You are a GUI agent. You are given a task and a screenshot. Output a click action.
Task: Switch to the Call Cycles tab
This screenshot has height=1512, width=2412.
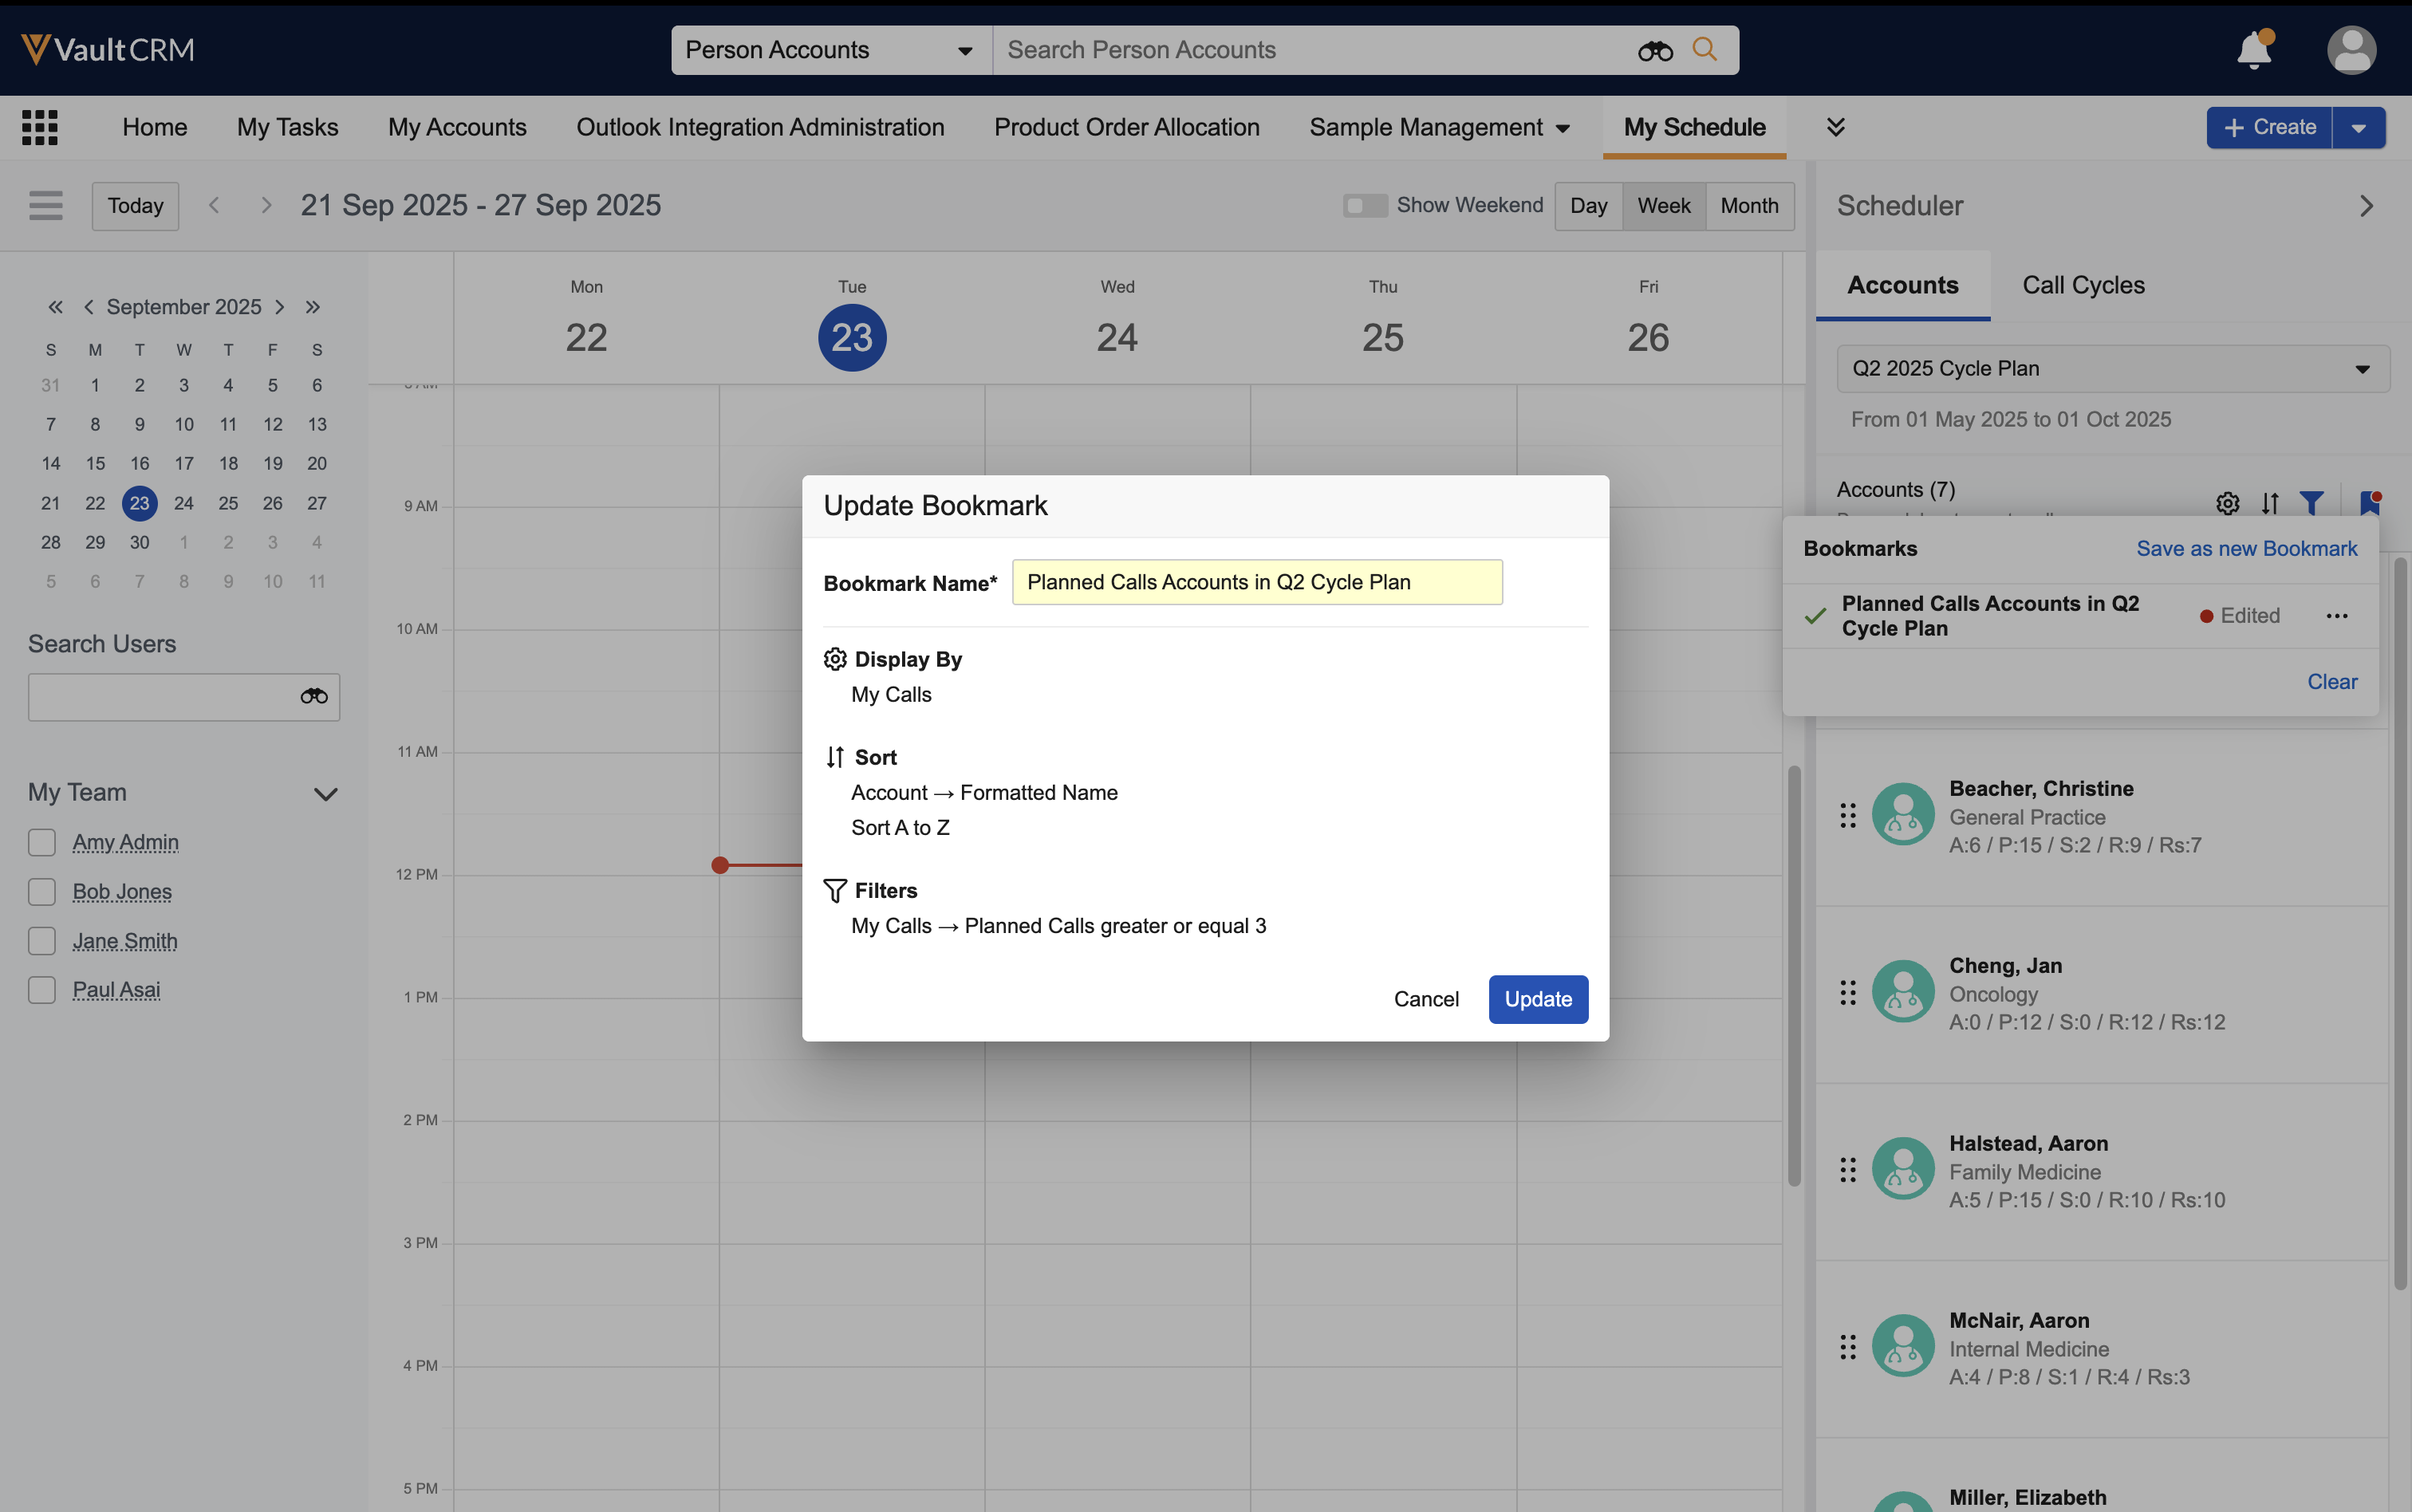point(2083,285)
